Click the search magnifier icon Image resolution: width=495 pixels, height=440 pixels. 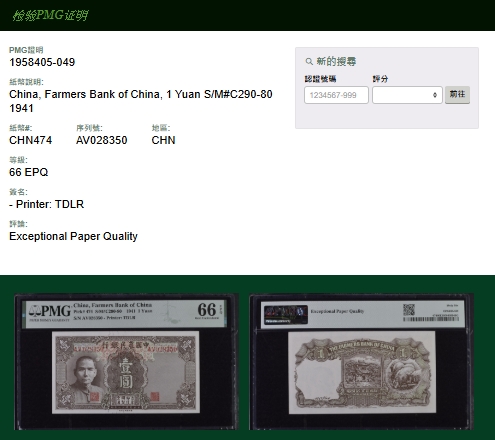click(309, 62)
